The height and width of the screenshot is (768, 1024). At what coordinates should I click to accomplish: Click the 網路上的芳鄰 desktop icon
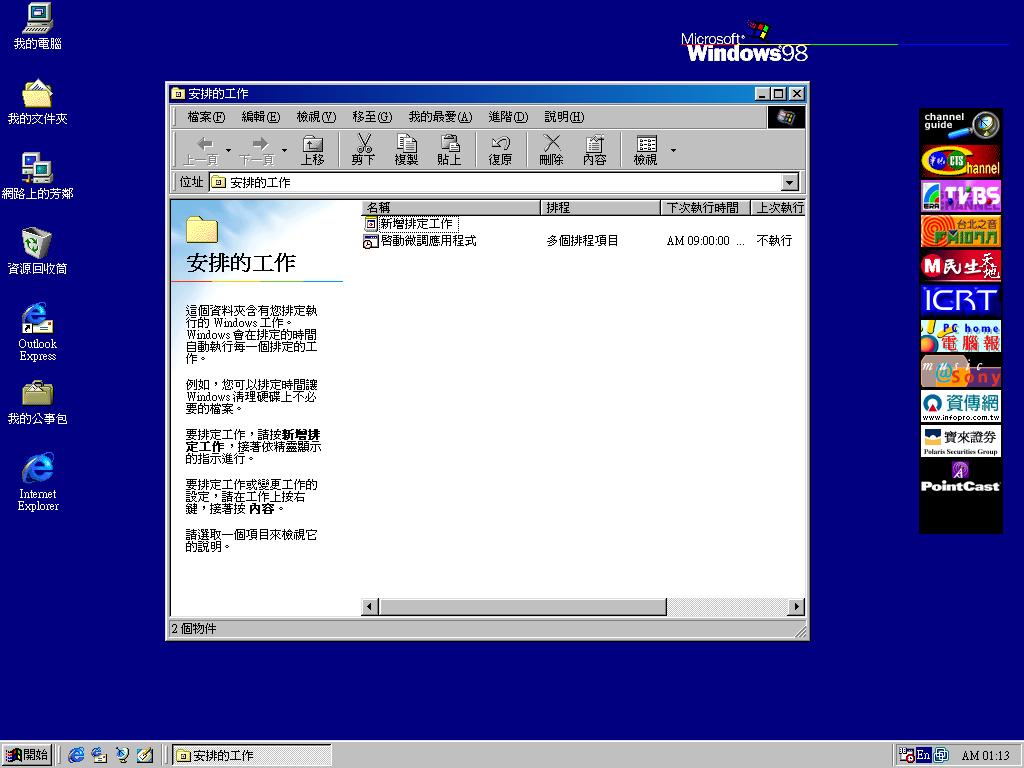tap(37, 176)
